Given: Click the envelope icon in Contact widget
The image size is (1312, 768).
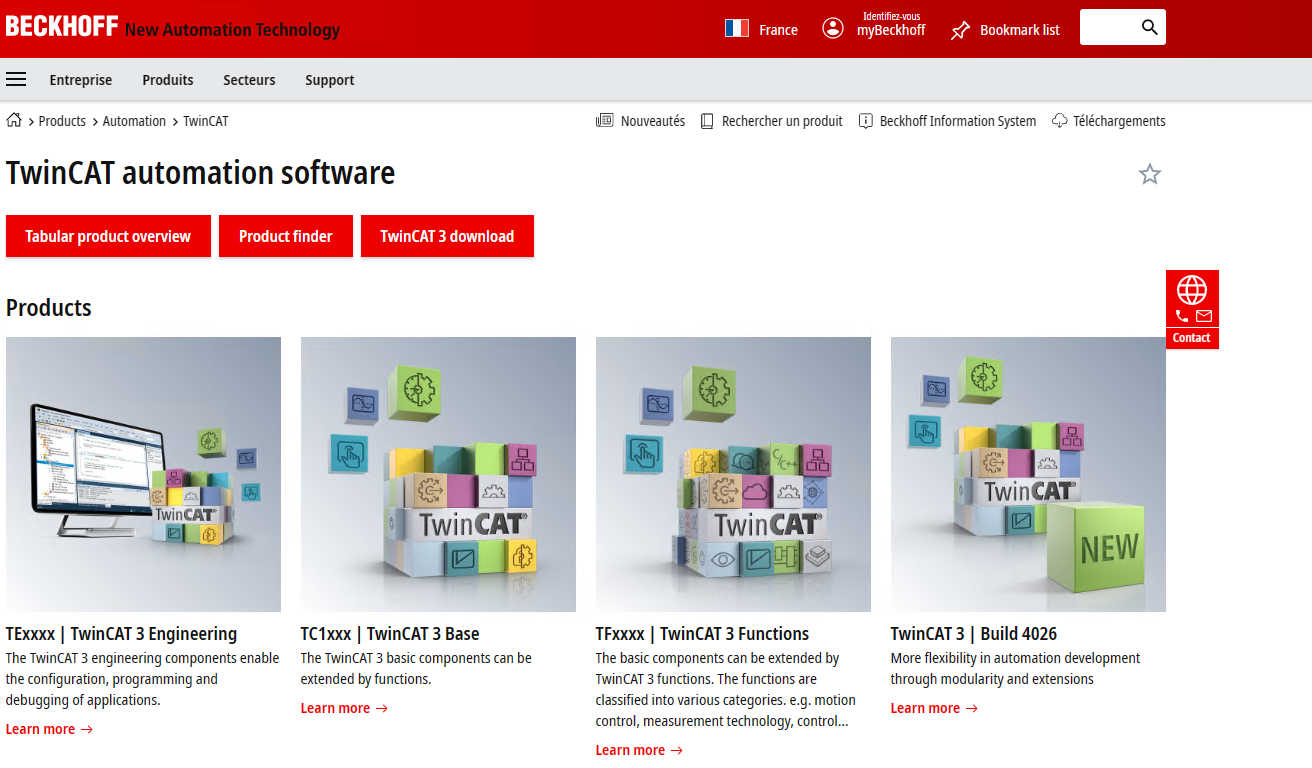Looking at the screenshot, I should tap(1204, 316).
